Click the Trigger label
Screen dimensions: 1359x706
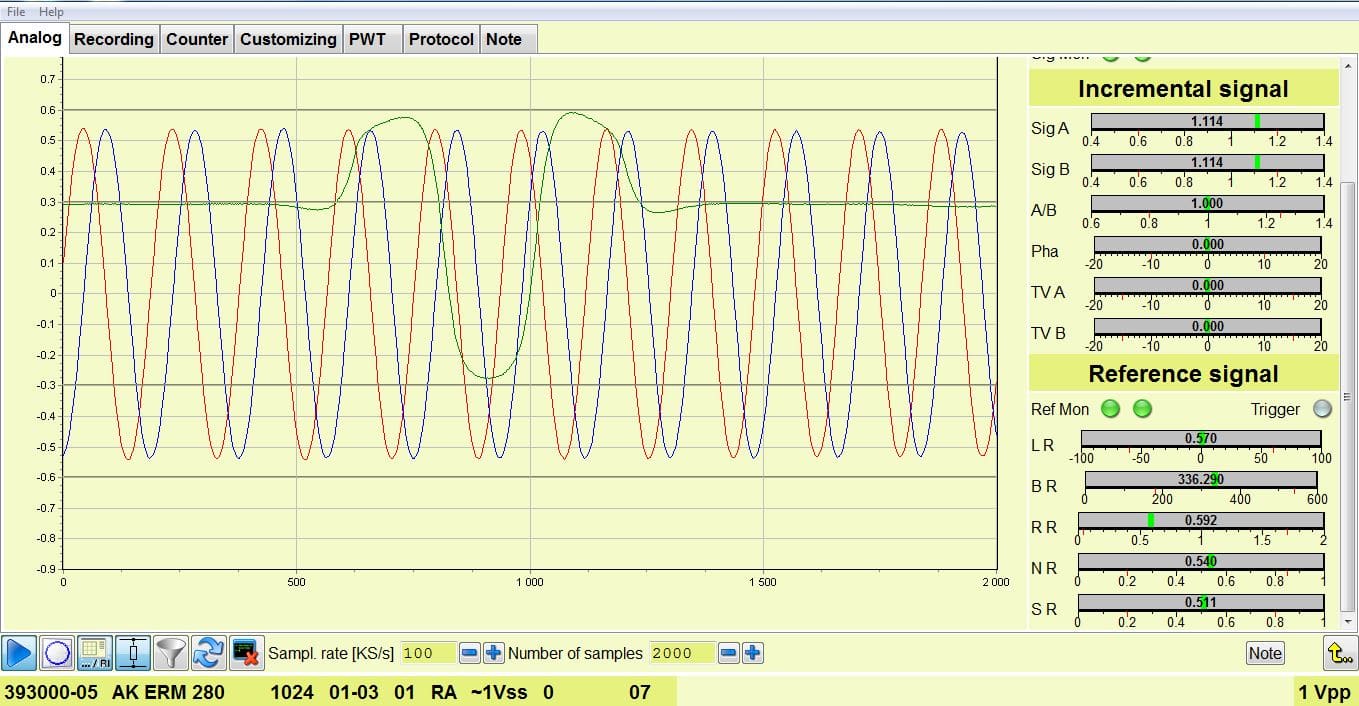pos(1275,409)
